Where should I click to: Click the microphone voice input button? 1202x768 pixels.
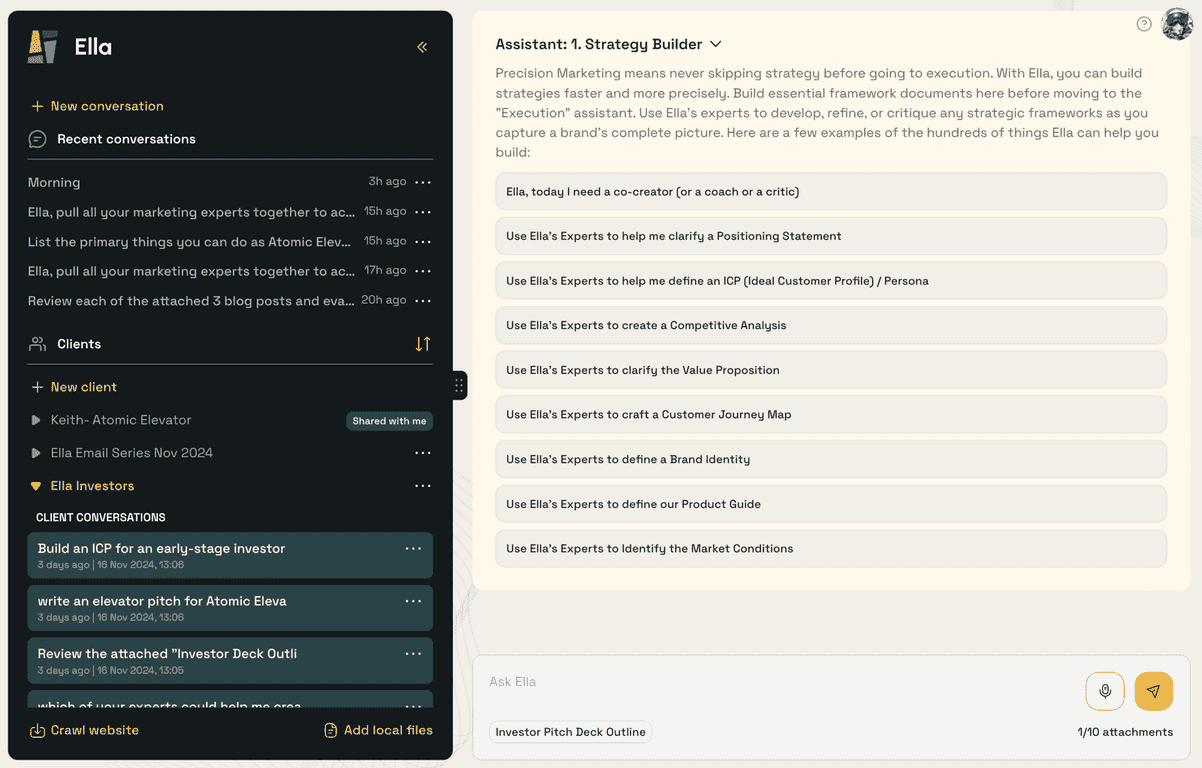[1105, 691]
